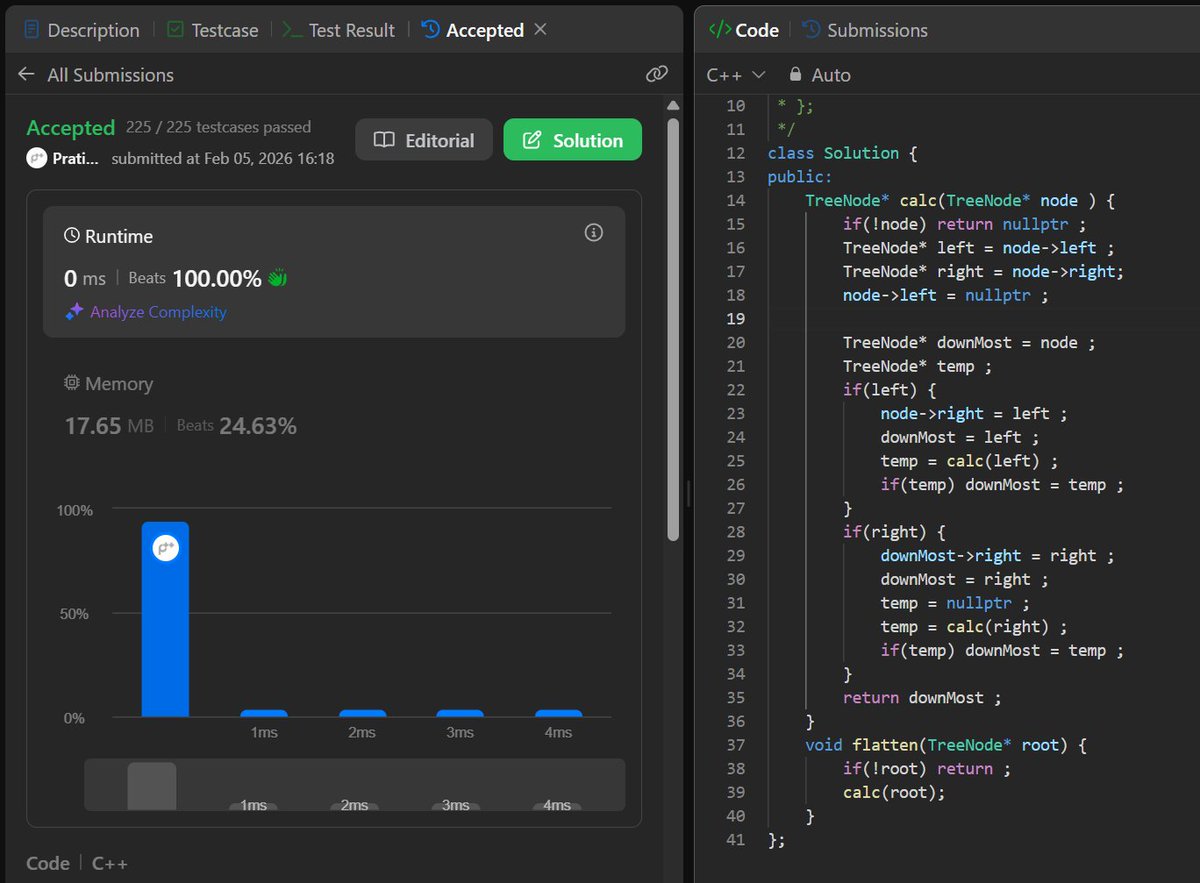Image resolution: width=1200 pixels, height=883 pixels.
Task: Switch to the Testcase tab
Action: coord(212,30)
